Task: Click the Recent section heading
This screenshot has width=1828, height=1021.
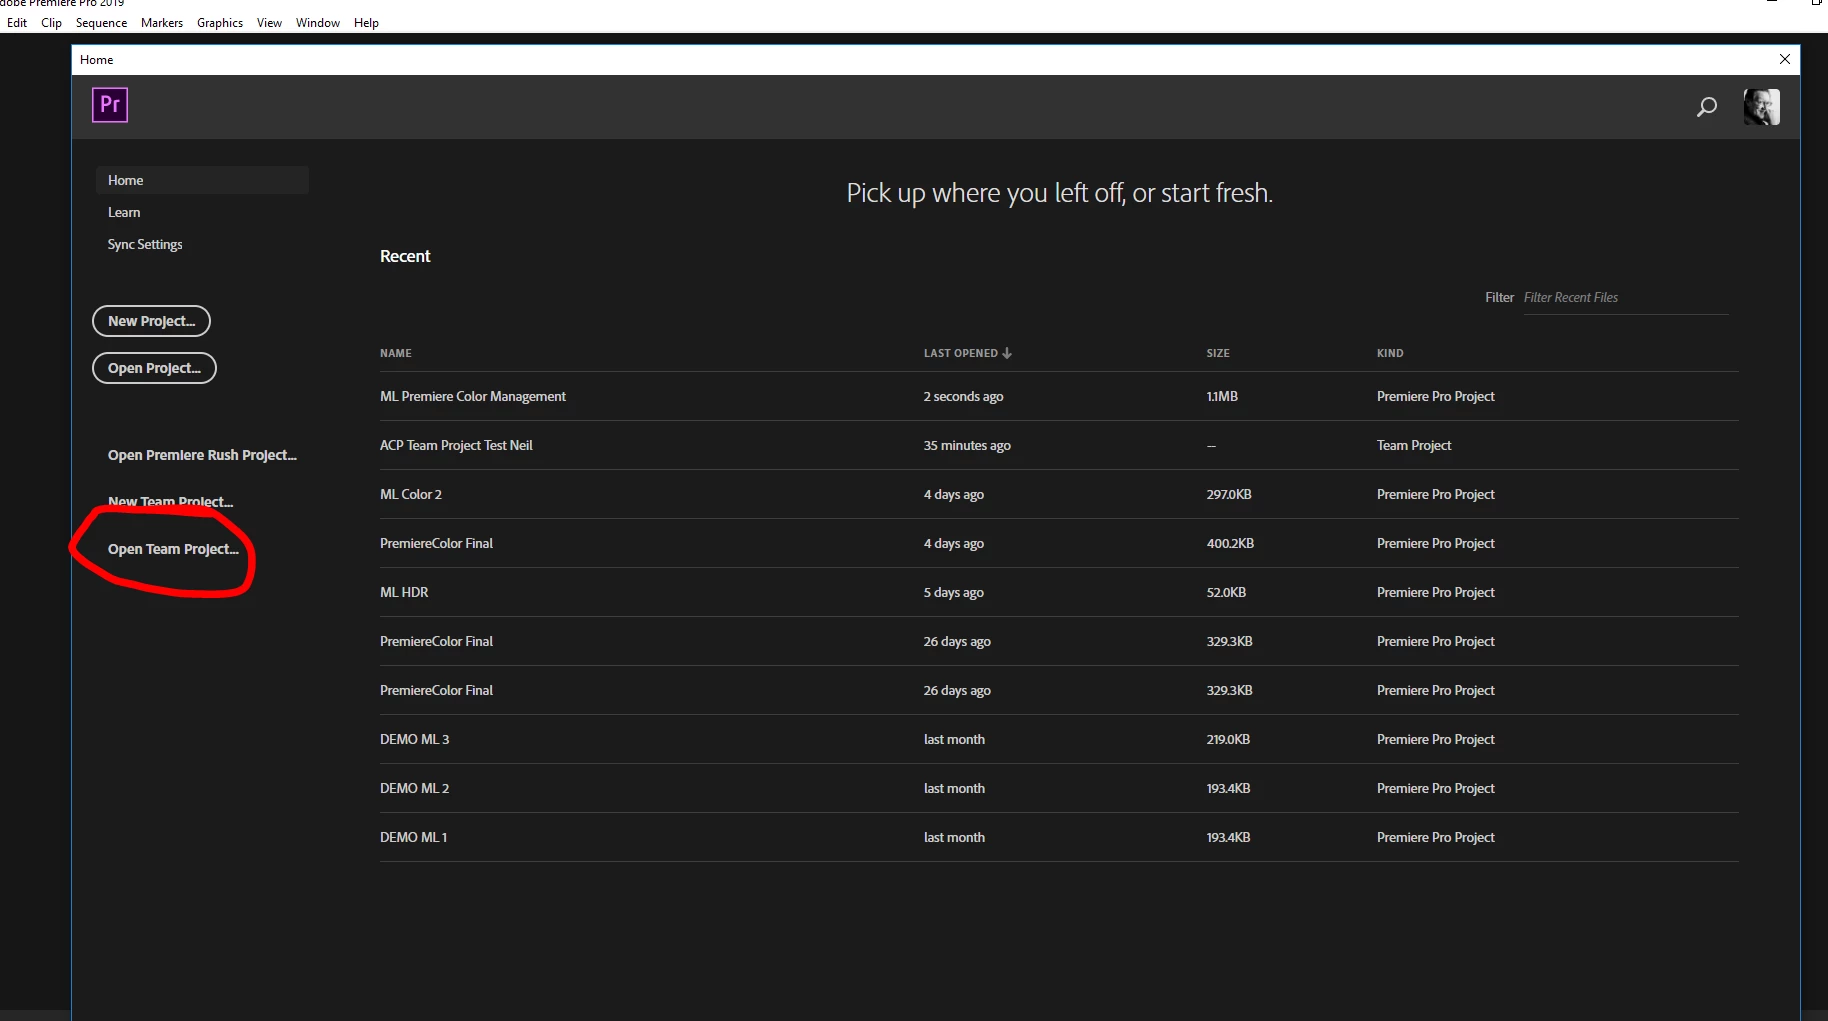Action: tap(405, 256)
